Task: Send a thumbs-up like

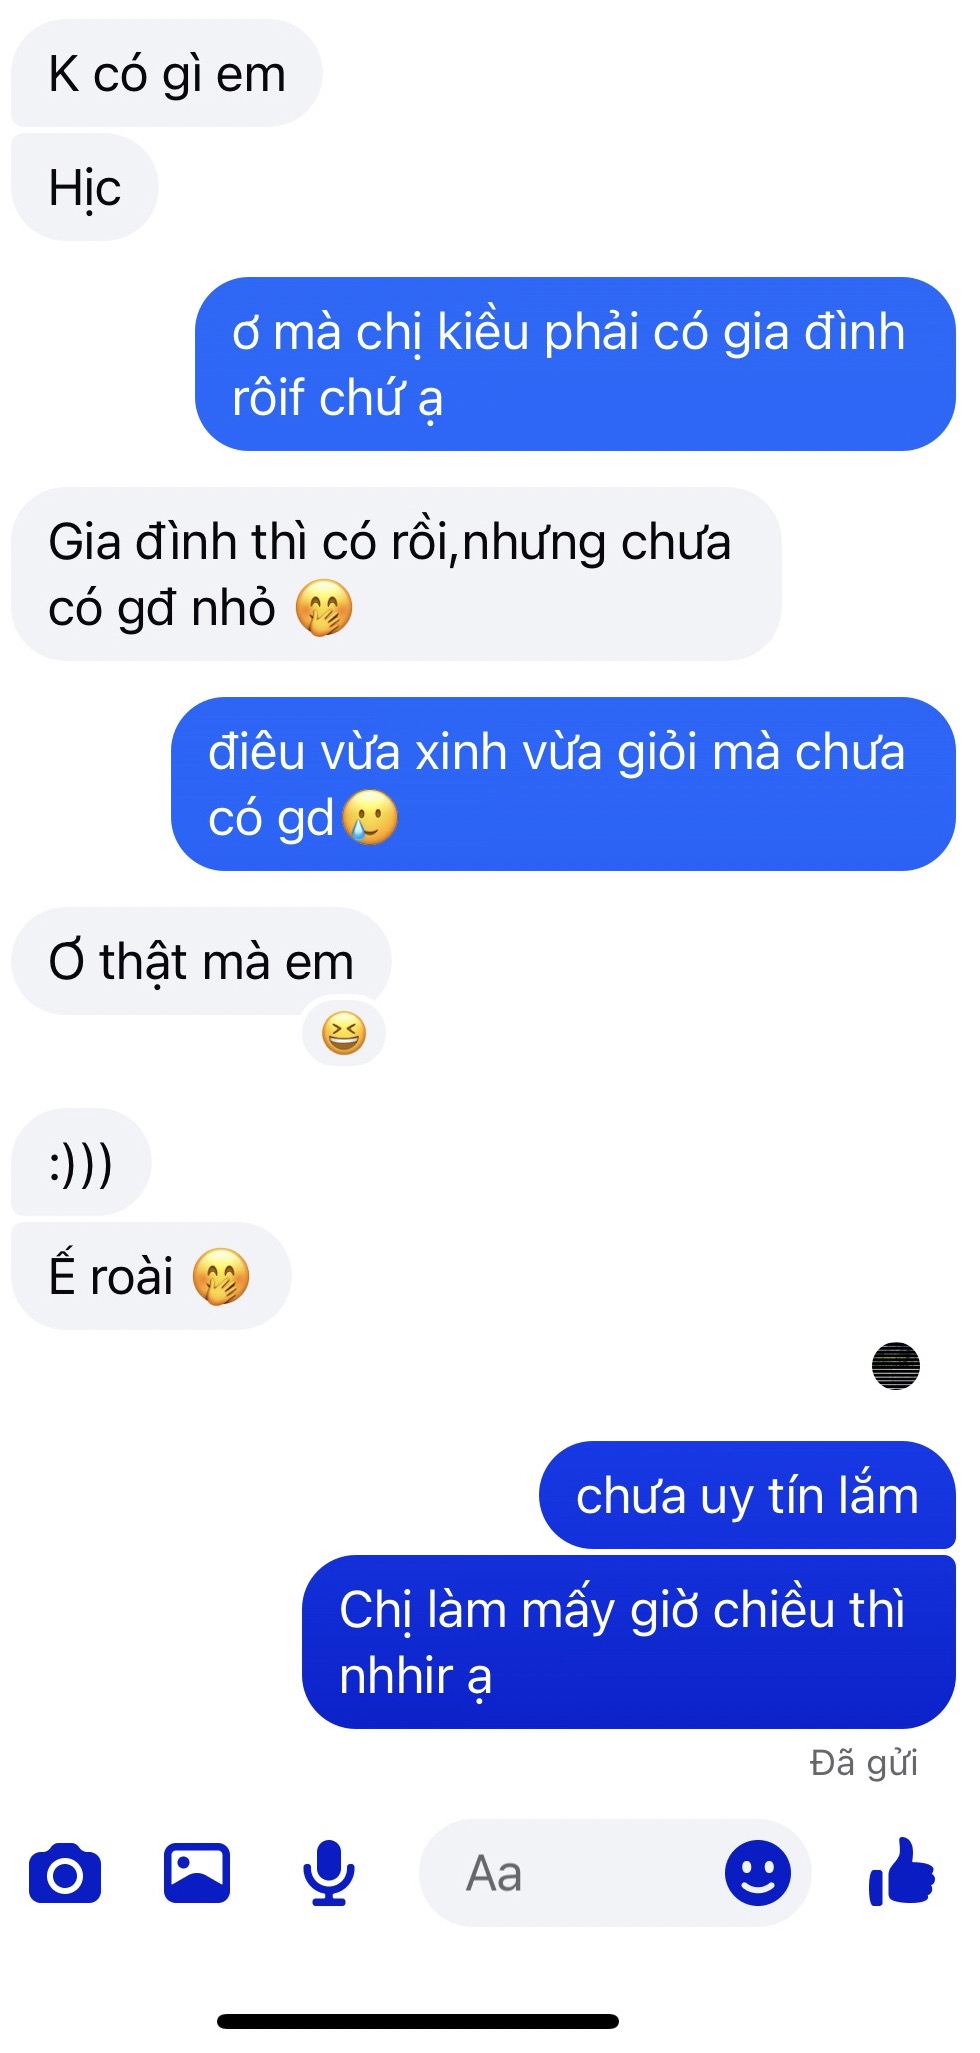Action: coord(902,1871)
